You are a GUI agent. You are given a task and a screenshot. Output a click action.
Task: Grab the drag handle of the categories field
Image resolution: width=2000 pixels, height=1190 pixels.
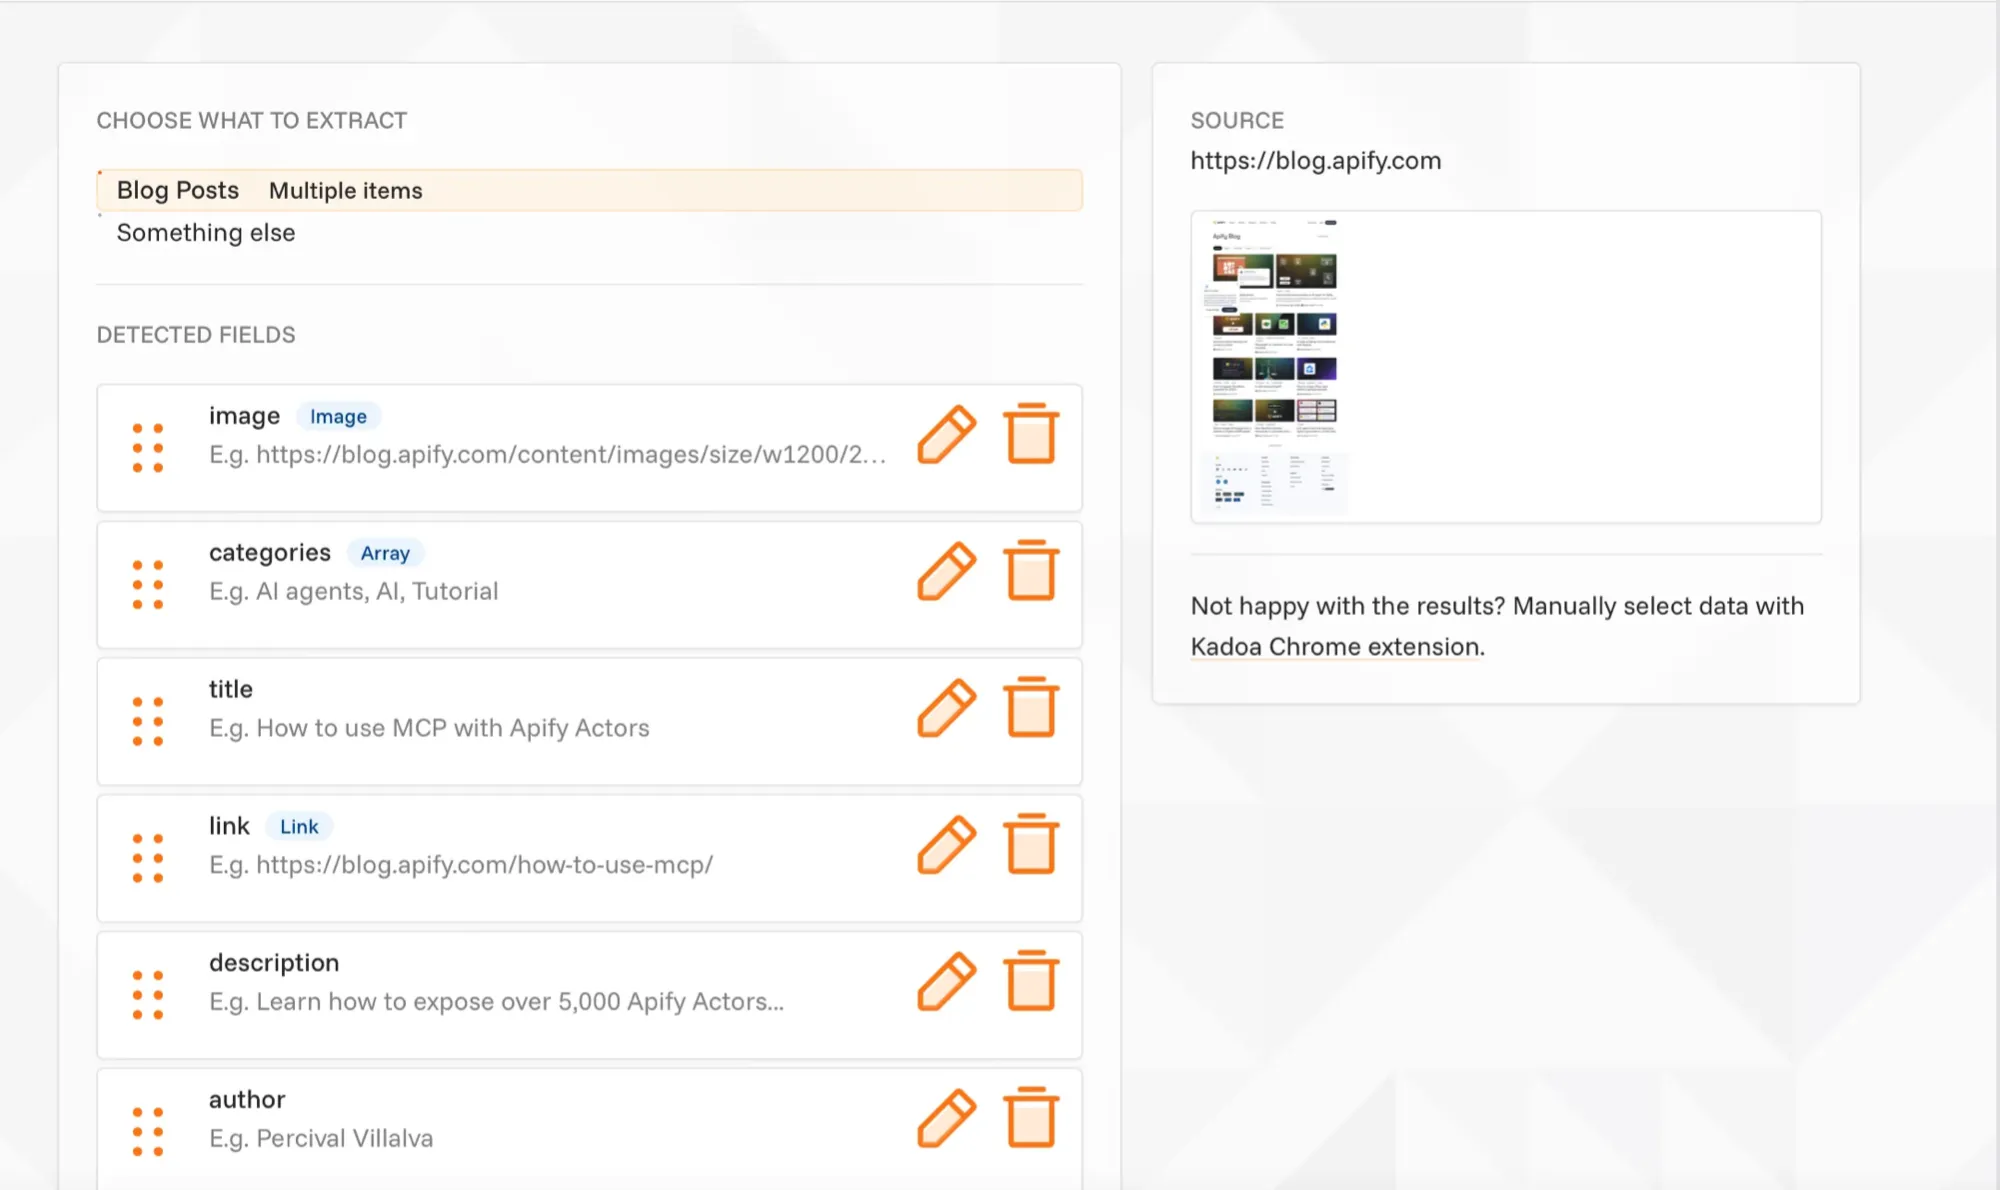tap(148, 584)
